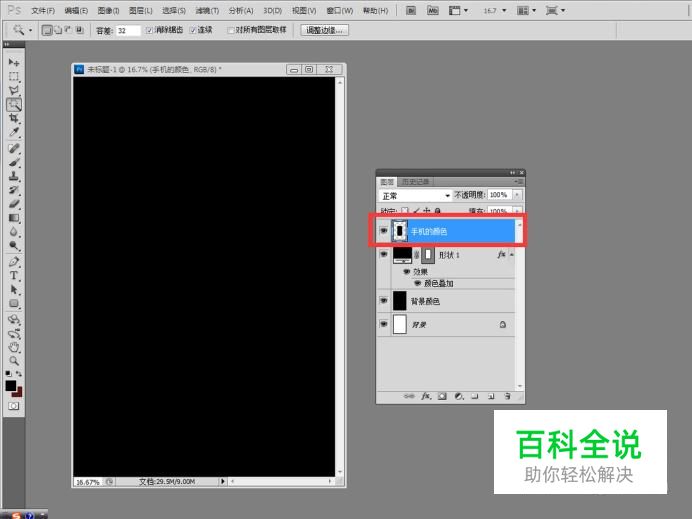Enable 对所有图层取样 checkbox

tap(230, 30)
